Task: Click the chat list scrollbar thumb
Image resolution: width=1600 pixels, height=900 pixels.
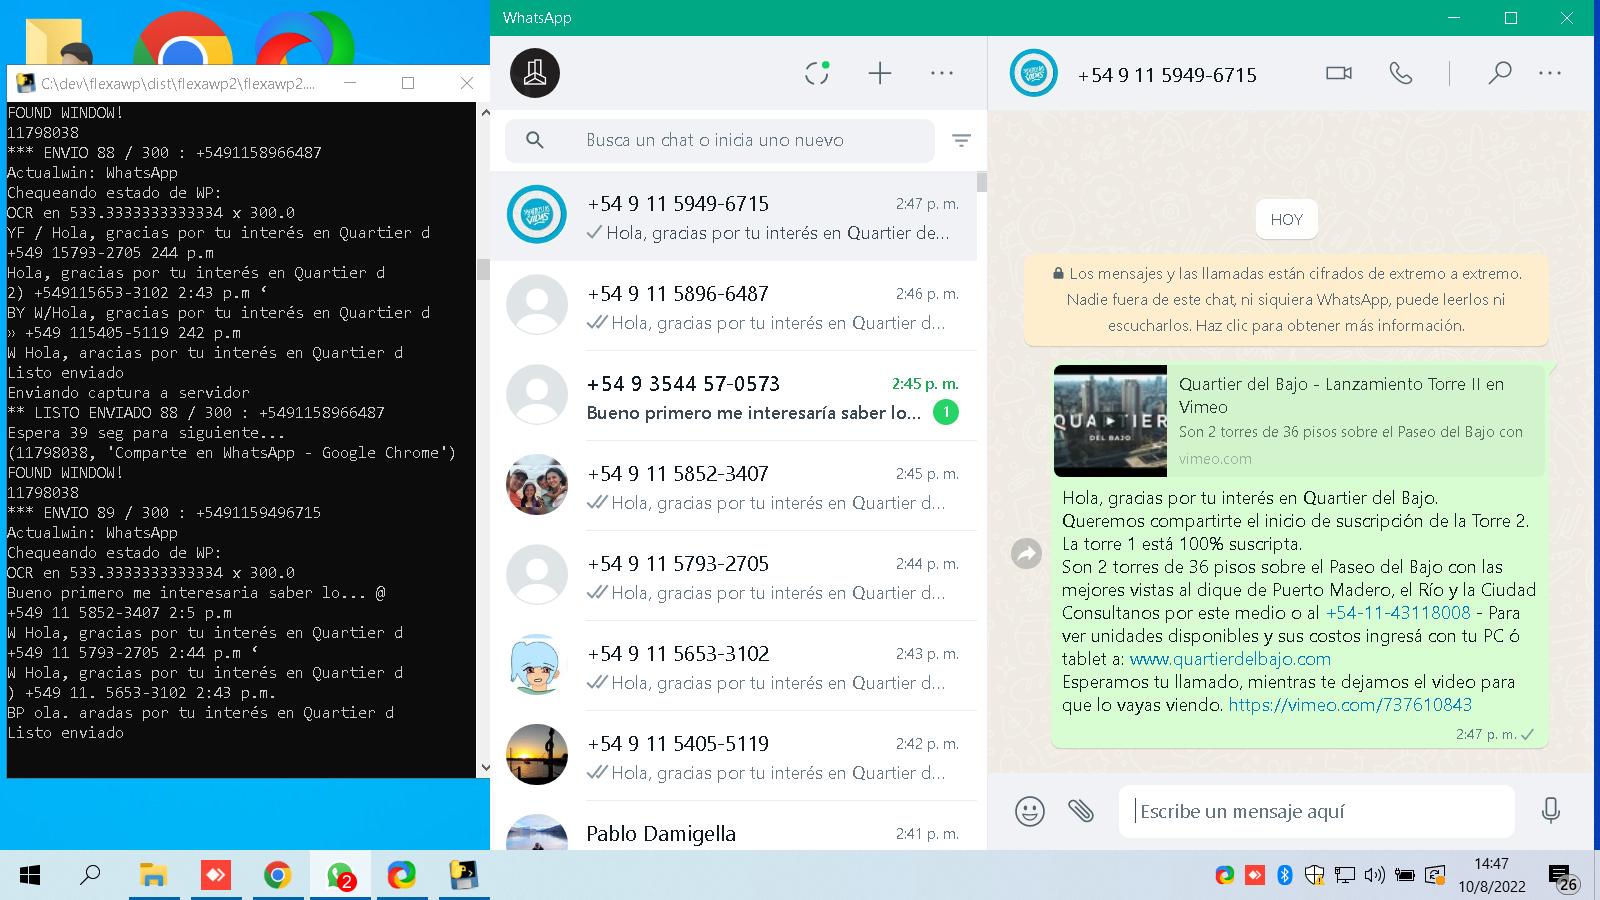Action: pyautogui.click(x=982, y=182)
